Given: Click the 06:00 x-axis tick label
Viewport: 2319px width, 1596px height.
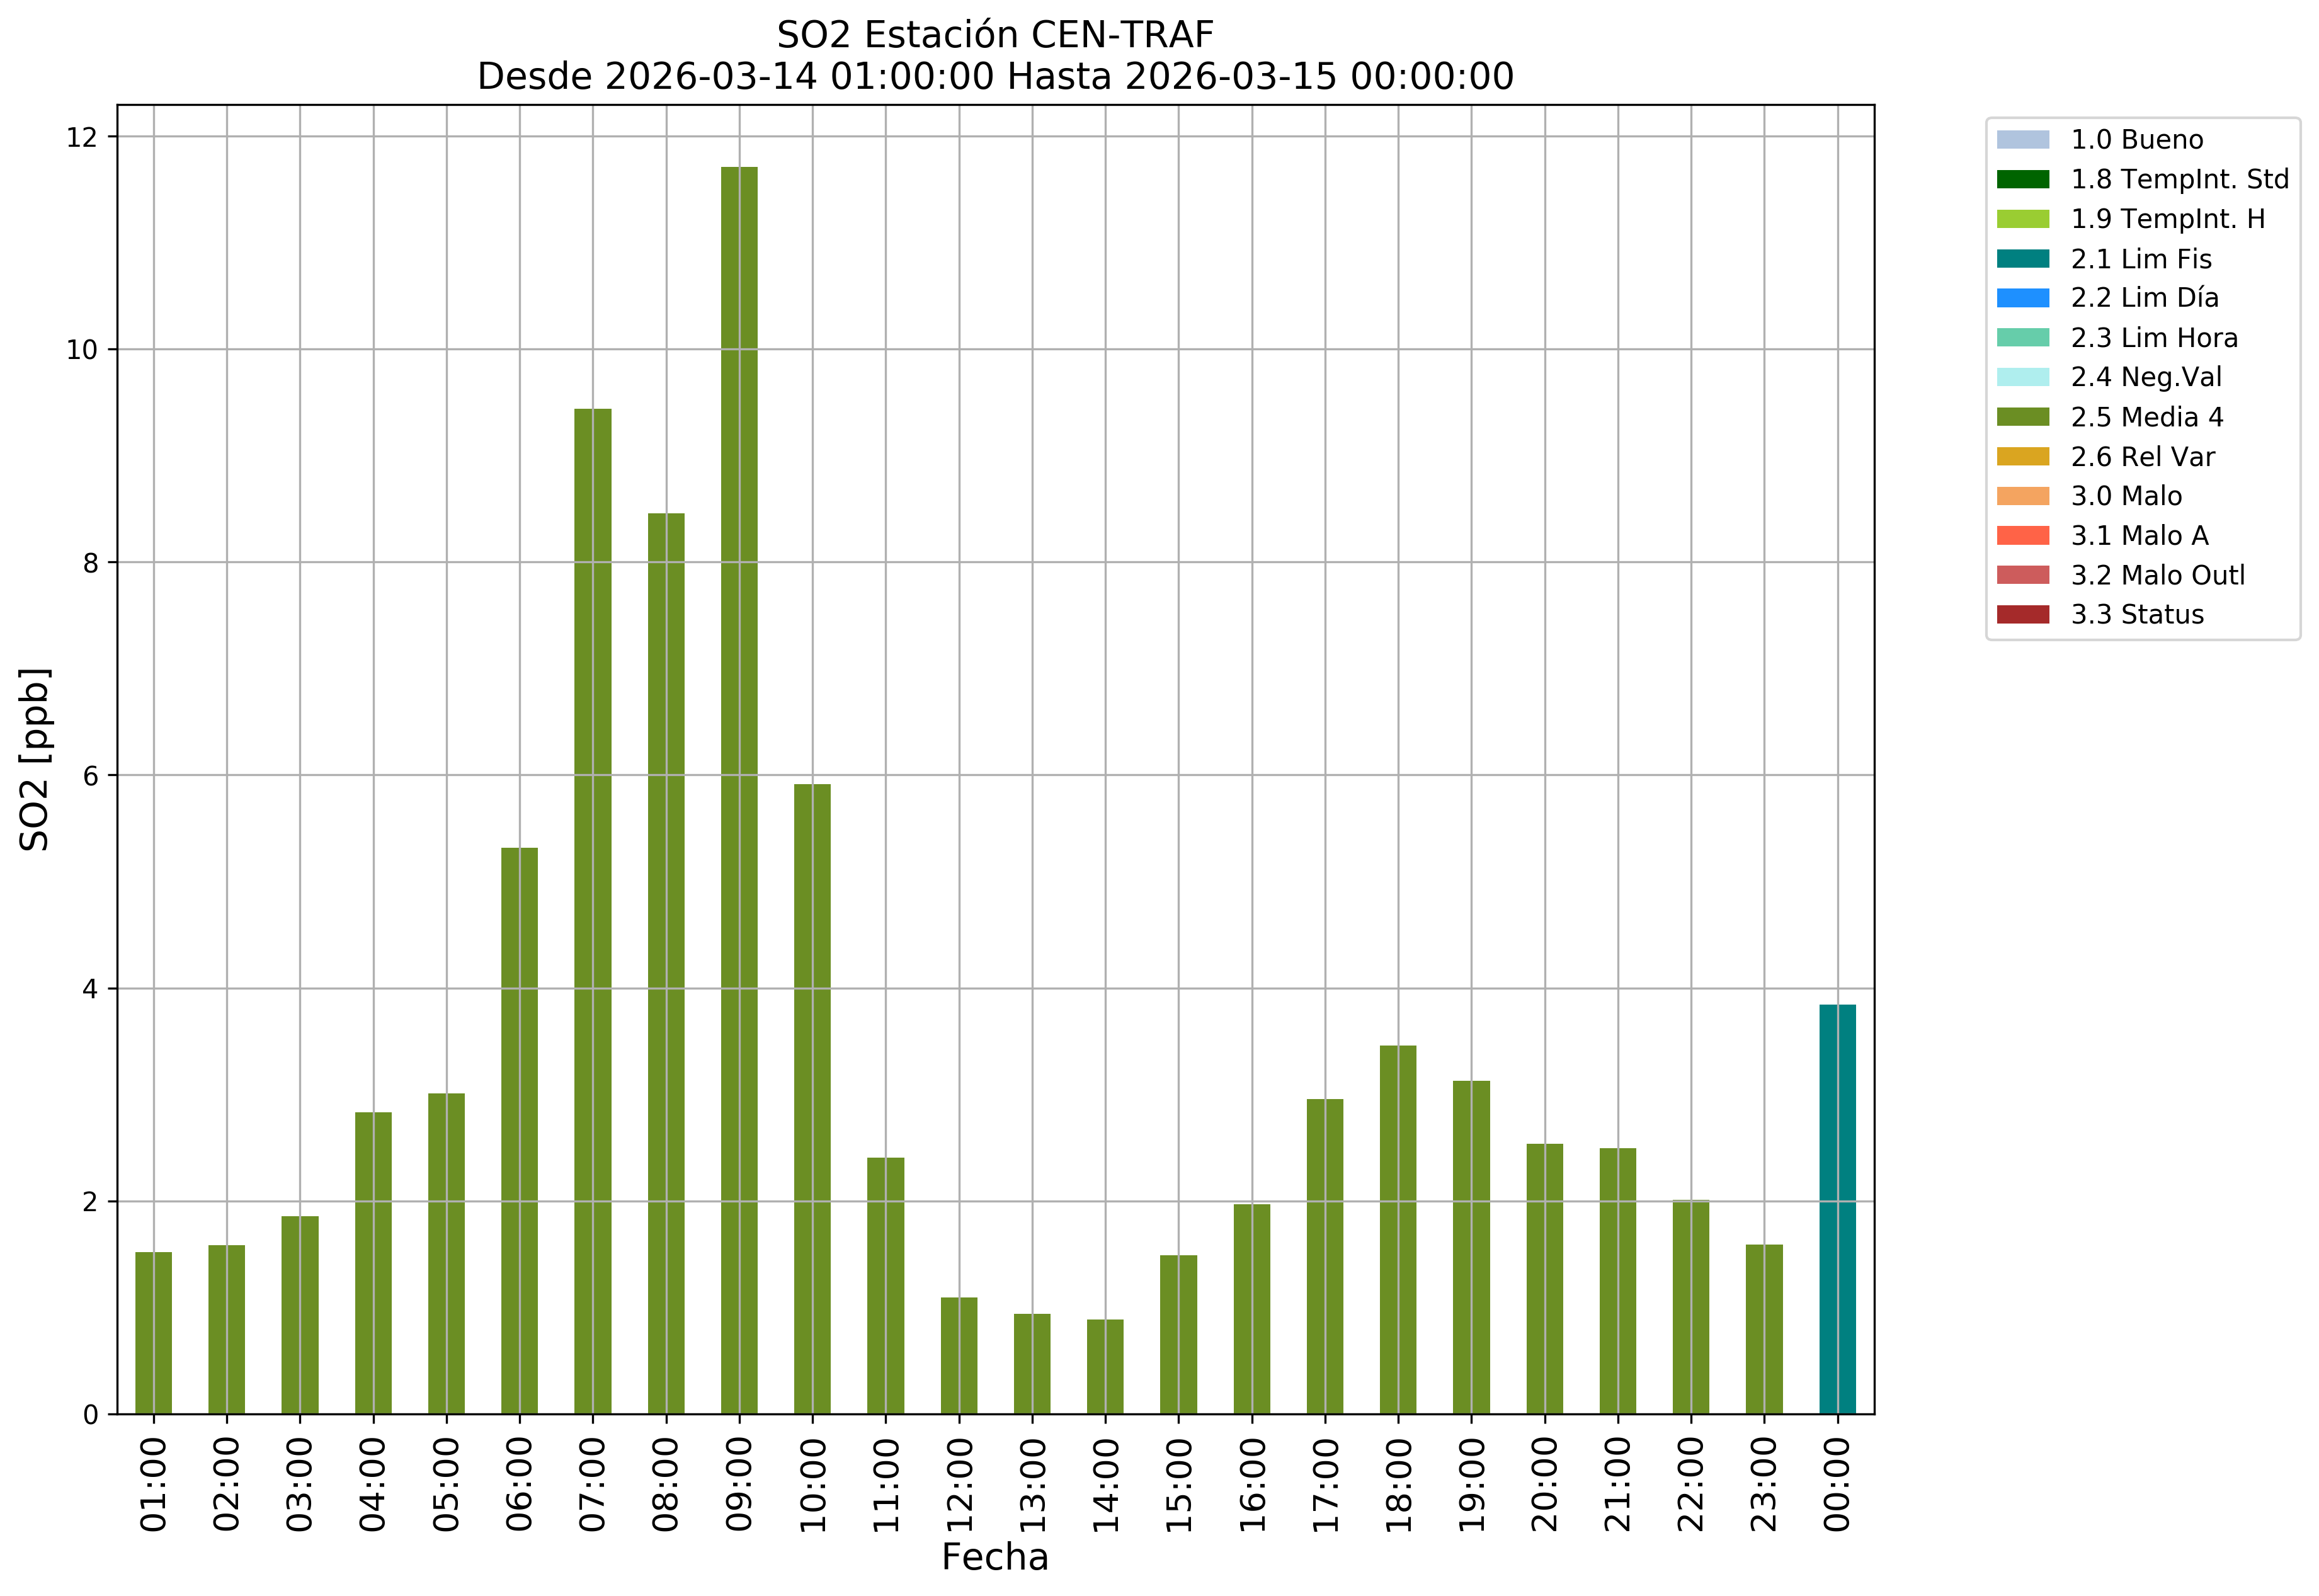Looking at the screenshot, I should click(519, 1484).
